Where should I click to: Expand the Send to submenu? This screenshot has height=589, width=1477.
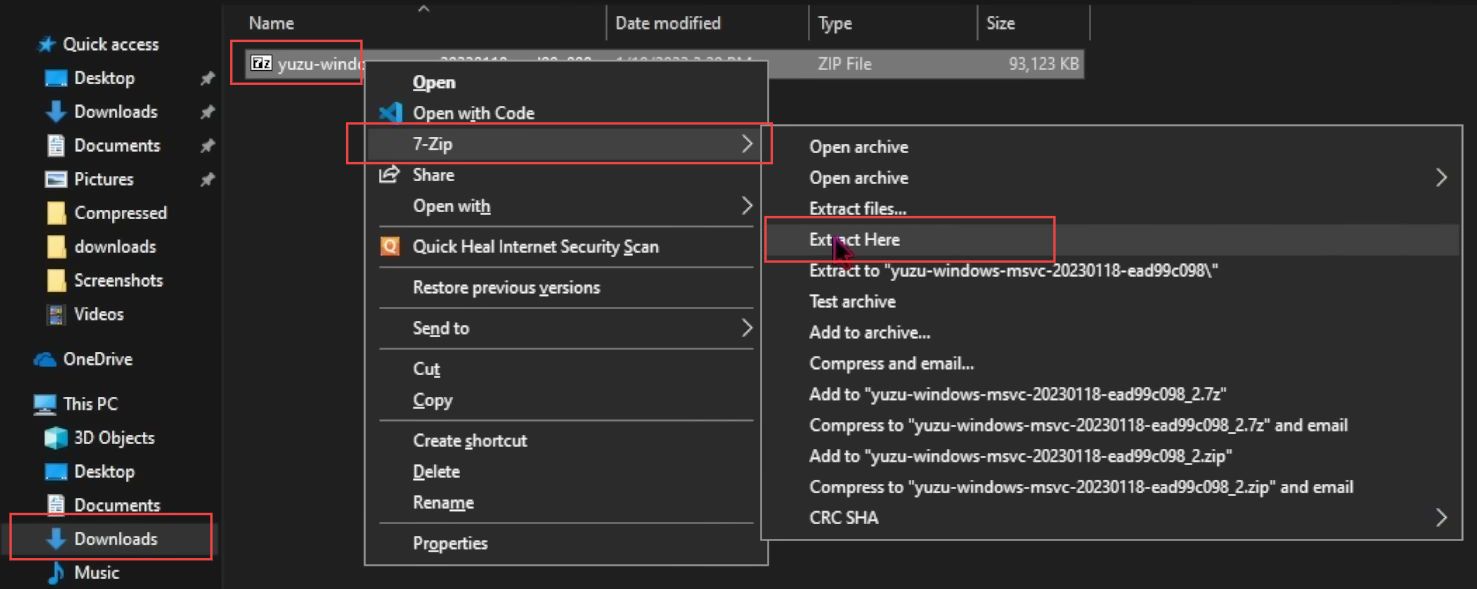(564, 328)
